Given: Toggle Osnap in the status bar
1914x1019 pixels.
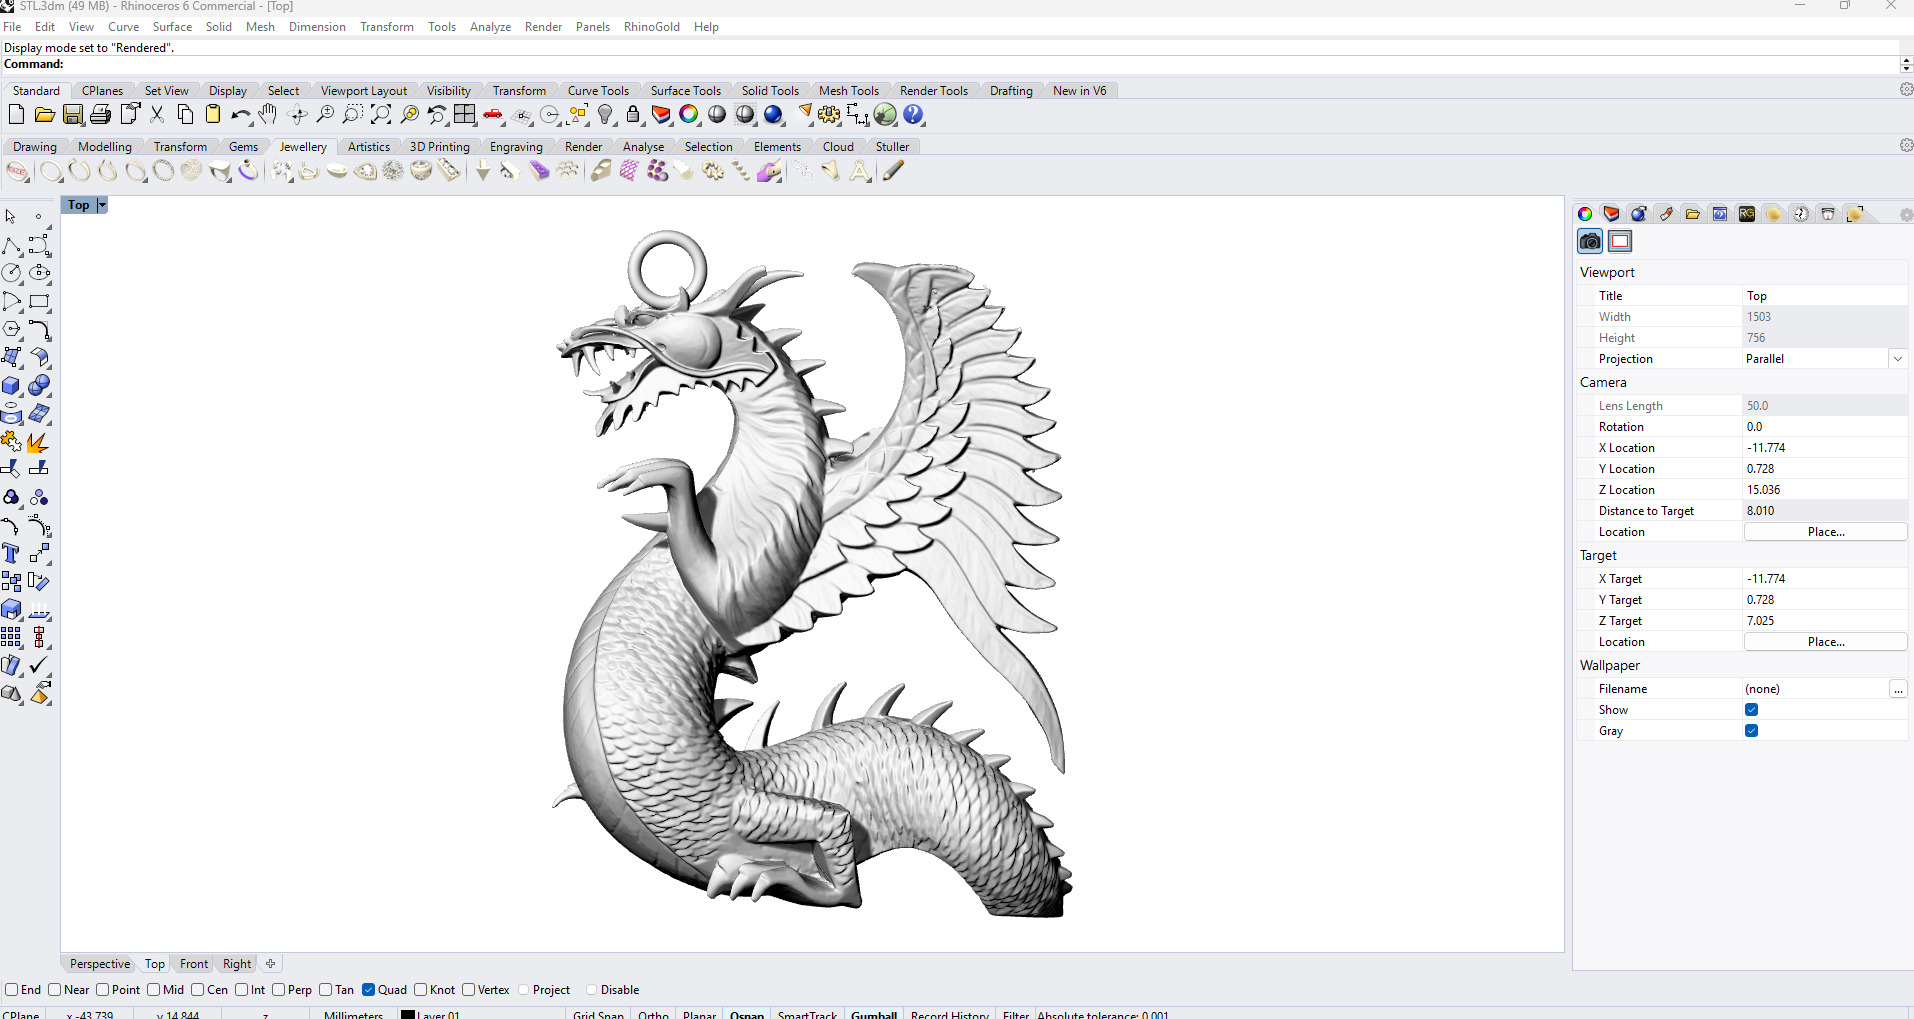Looking at the screenshot, I should coord(747,1014).
